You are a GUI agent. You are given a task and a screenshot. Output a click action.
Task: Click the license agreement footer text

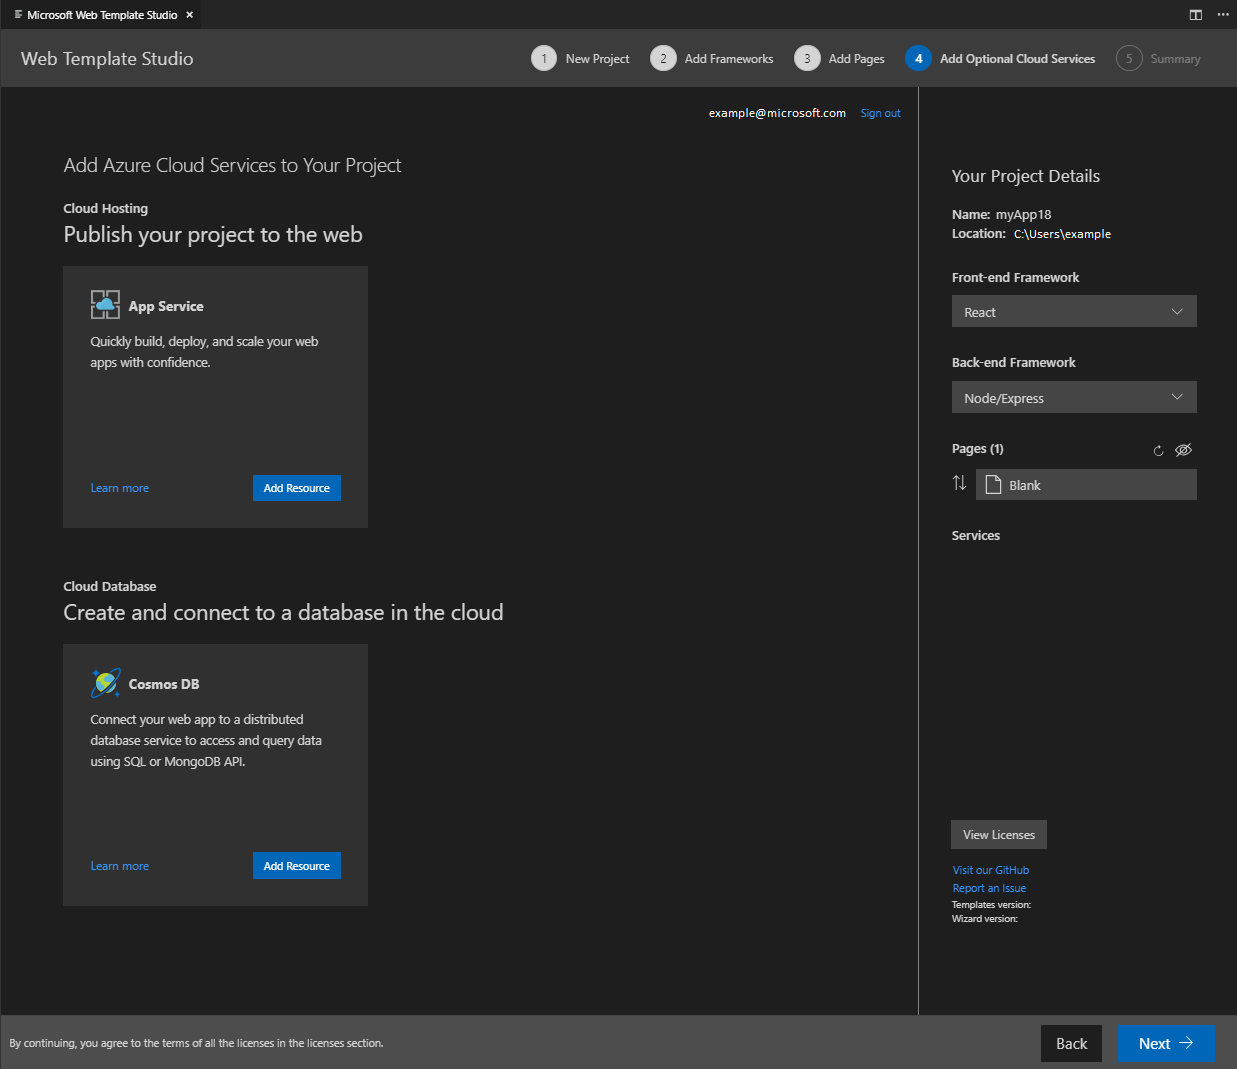[x=196, y=1043]
